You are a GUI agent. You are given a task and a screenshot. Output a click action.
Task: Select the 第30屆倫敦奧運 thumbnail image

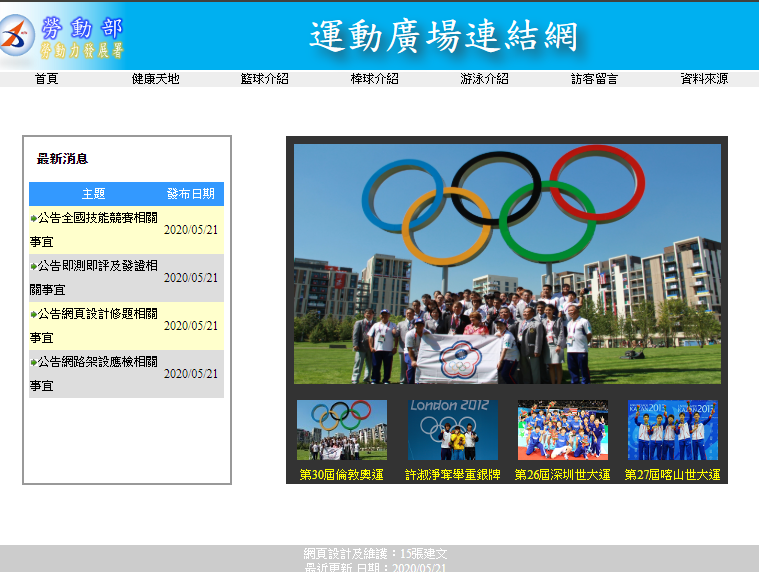pyautogui.click(x=342, y=430)
